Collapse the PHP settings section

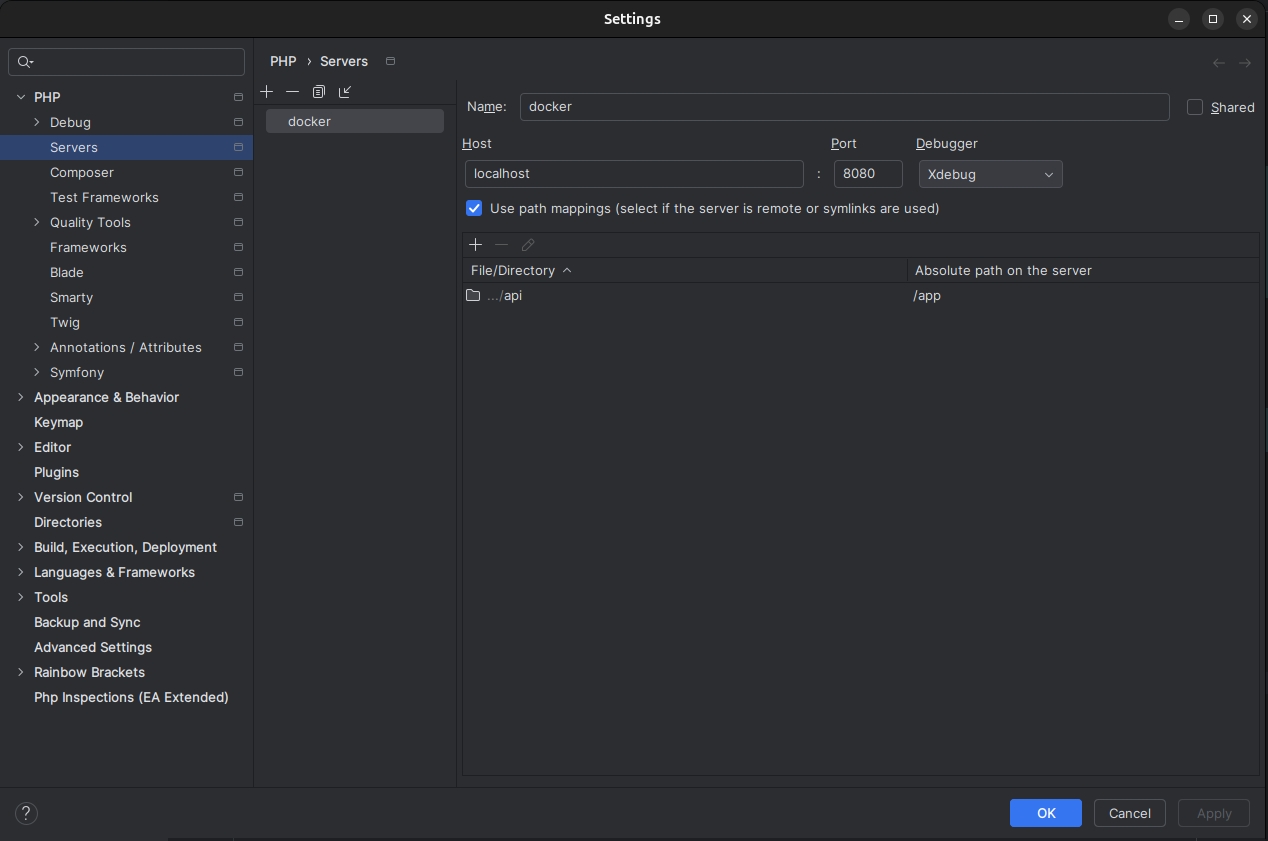click(x=21, y=97)
